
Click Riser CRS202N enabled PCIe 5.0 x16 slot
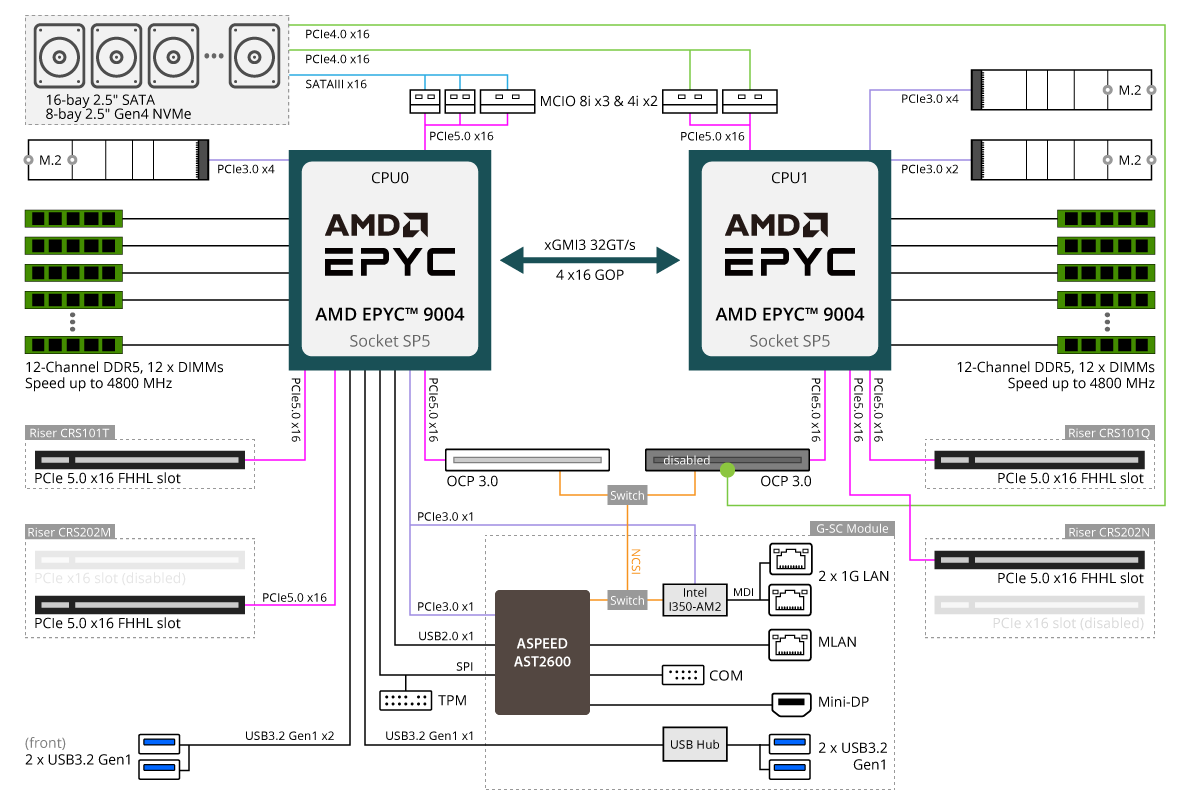[x=1039, y=560]
